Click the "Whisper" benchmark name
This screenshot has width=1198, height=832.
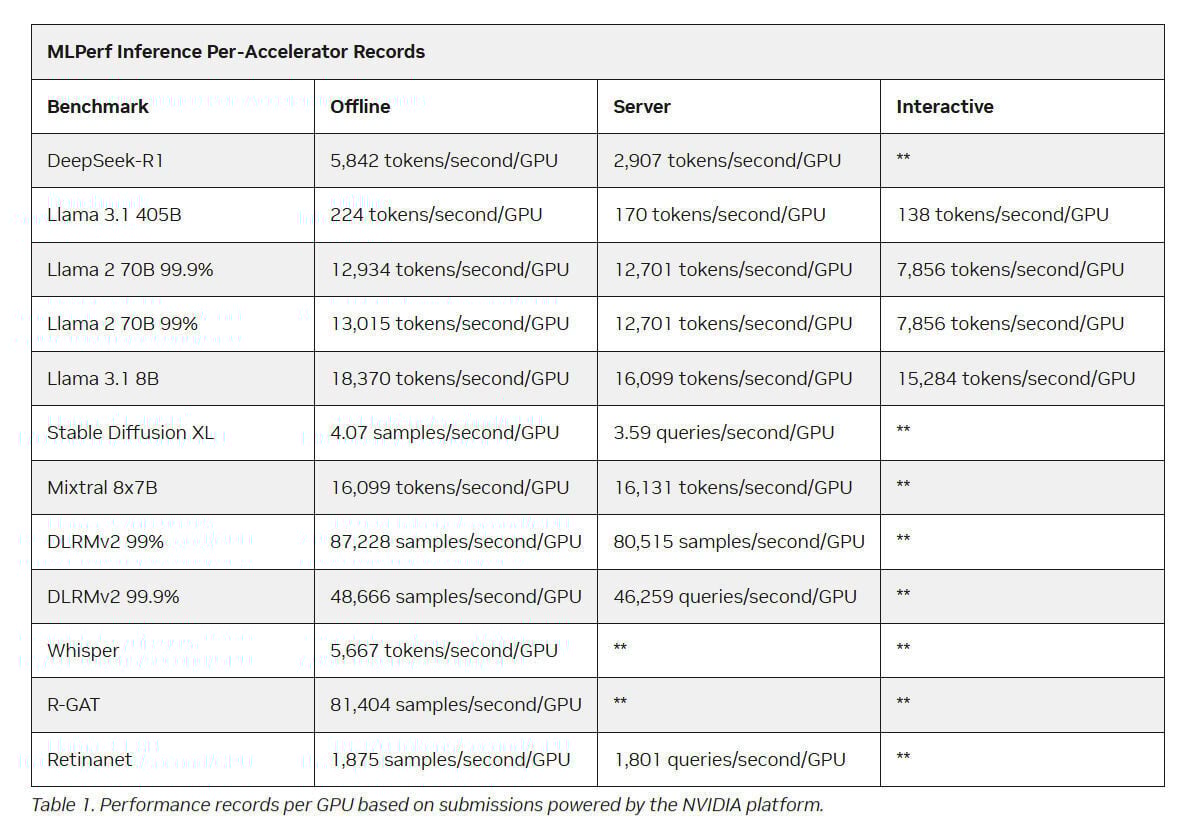pyautogui.click(x=83, y=651)
